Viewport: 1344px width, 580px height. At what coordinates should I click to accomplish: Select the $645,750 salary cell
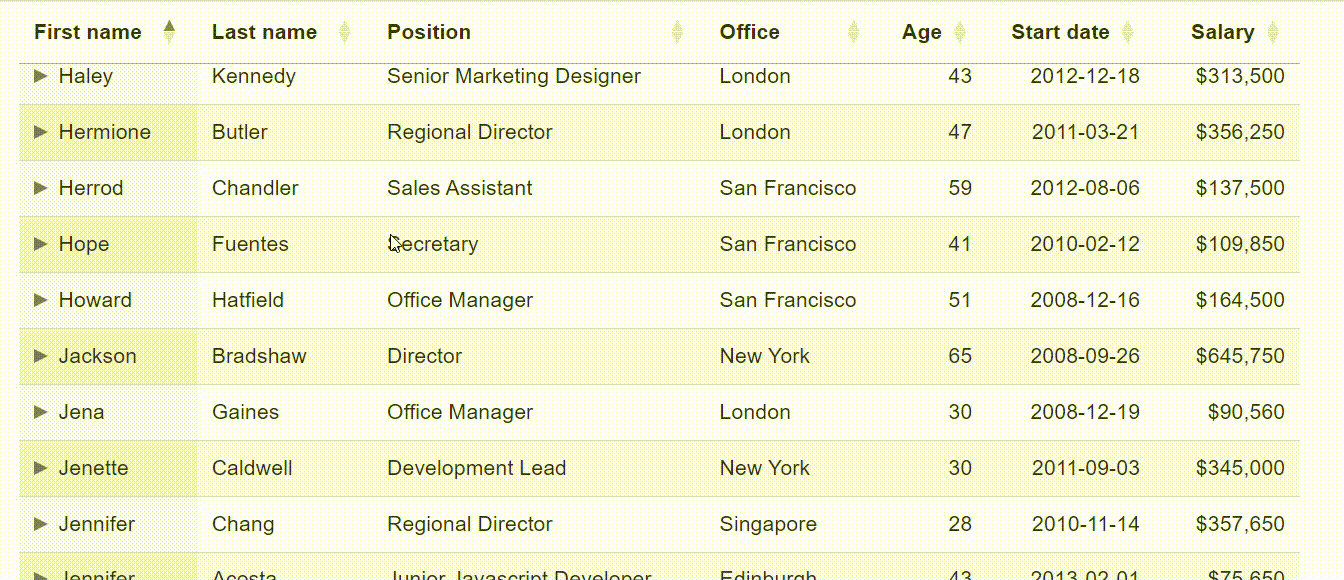tap(1240, 356)
